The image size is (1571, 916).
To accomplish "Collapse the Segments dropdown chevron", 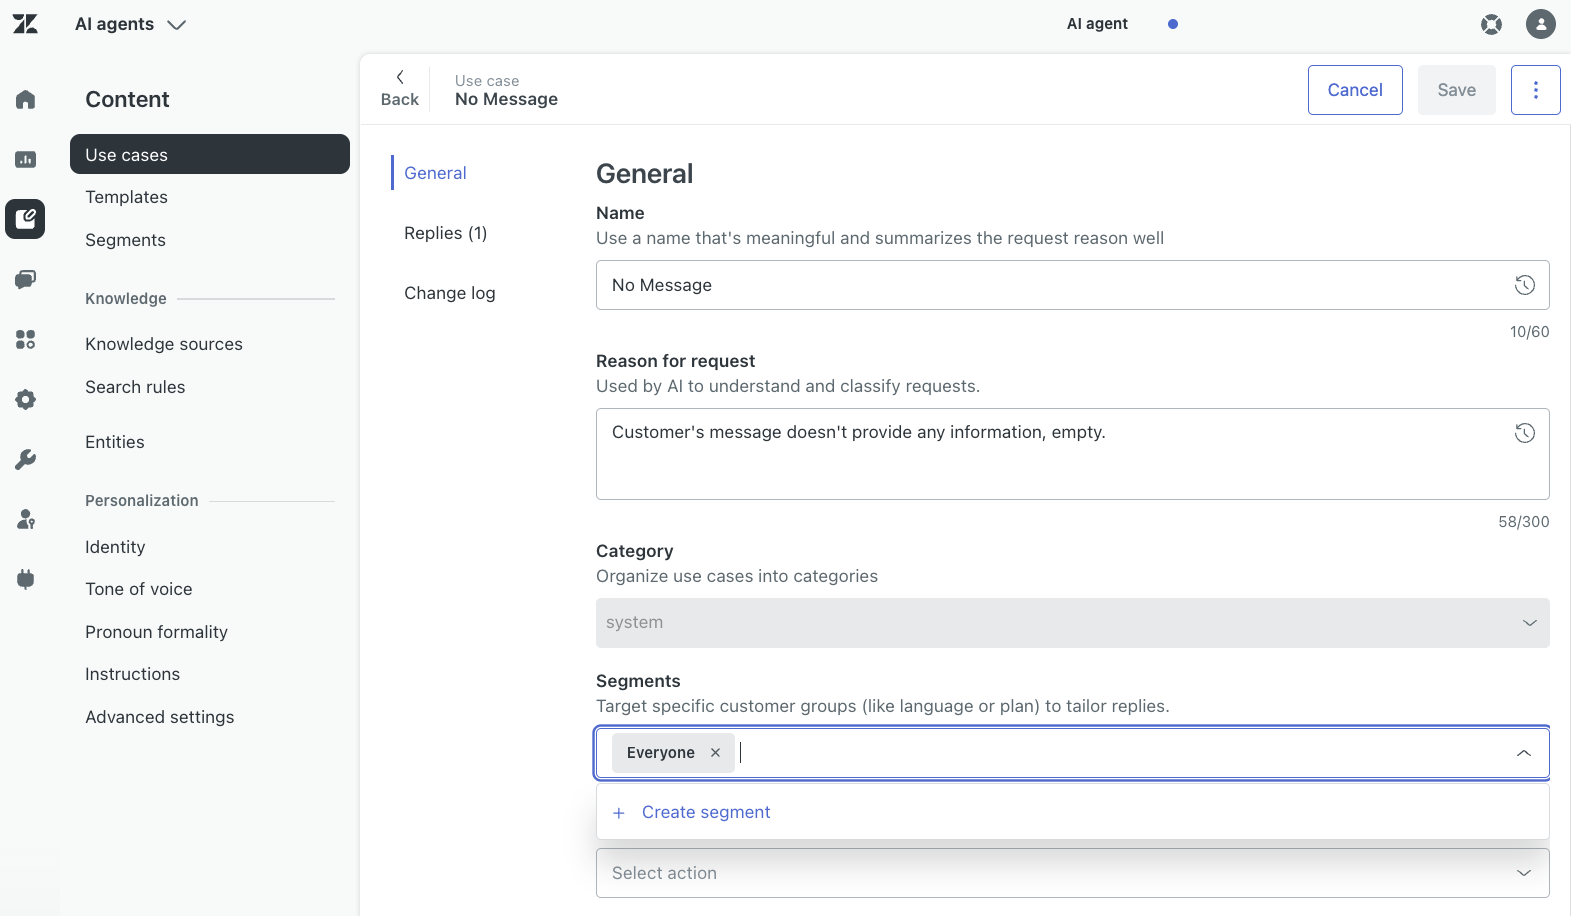I will click(x=1524, y=753).
